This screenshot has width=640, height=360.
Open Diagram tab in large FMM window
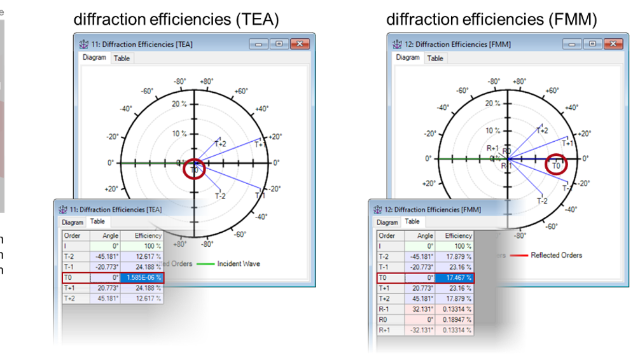pyautogui.click(x=408, y=58)
